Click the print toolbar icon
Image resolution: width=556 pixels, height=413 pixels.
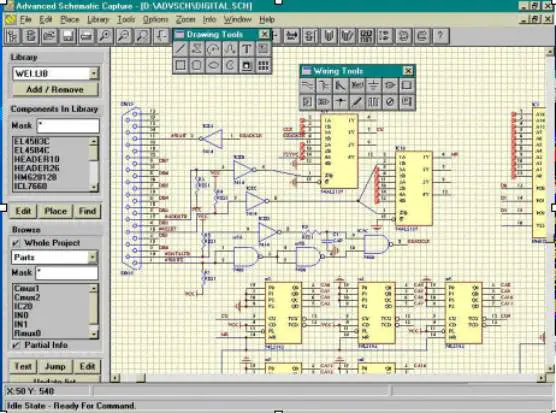87,36
